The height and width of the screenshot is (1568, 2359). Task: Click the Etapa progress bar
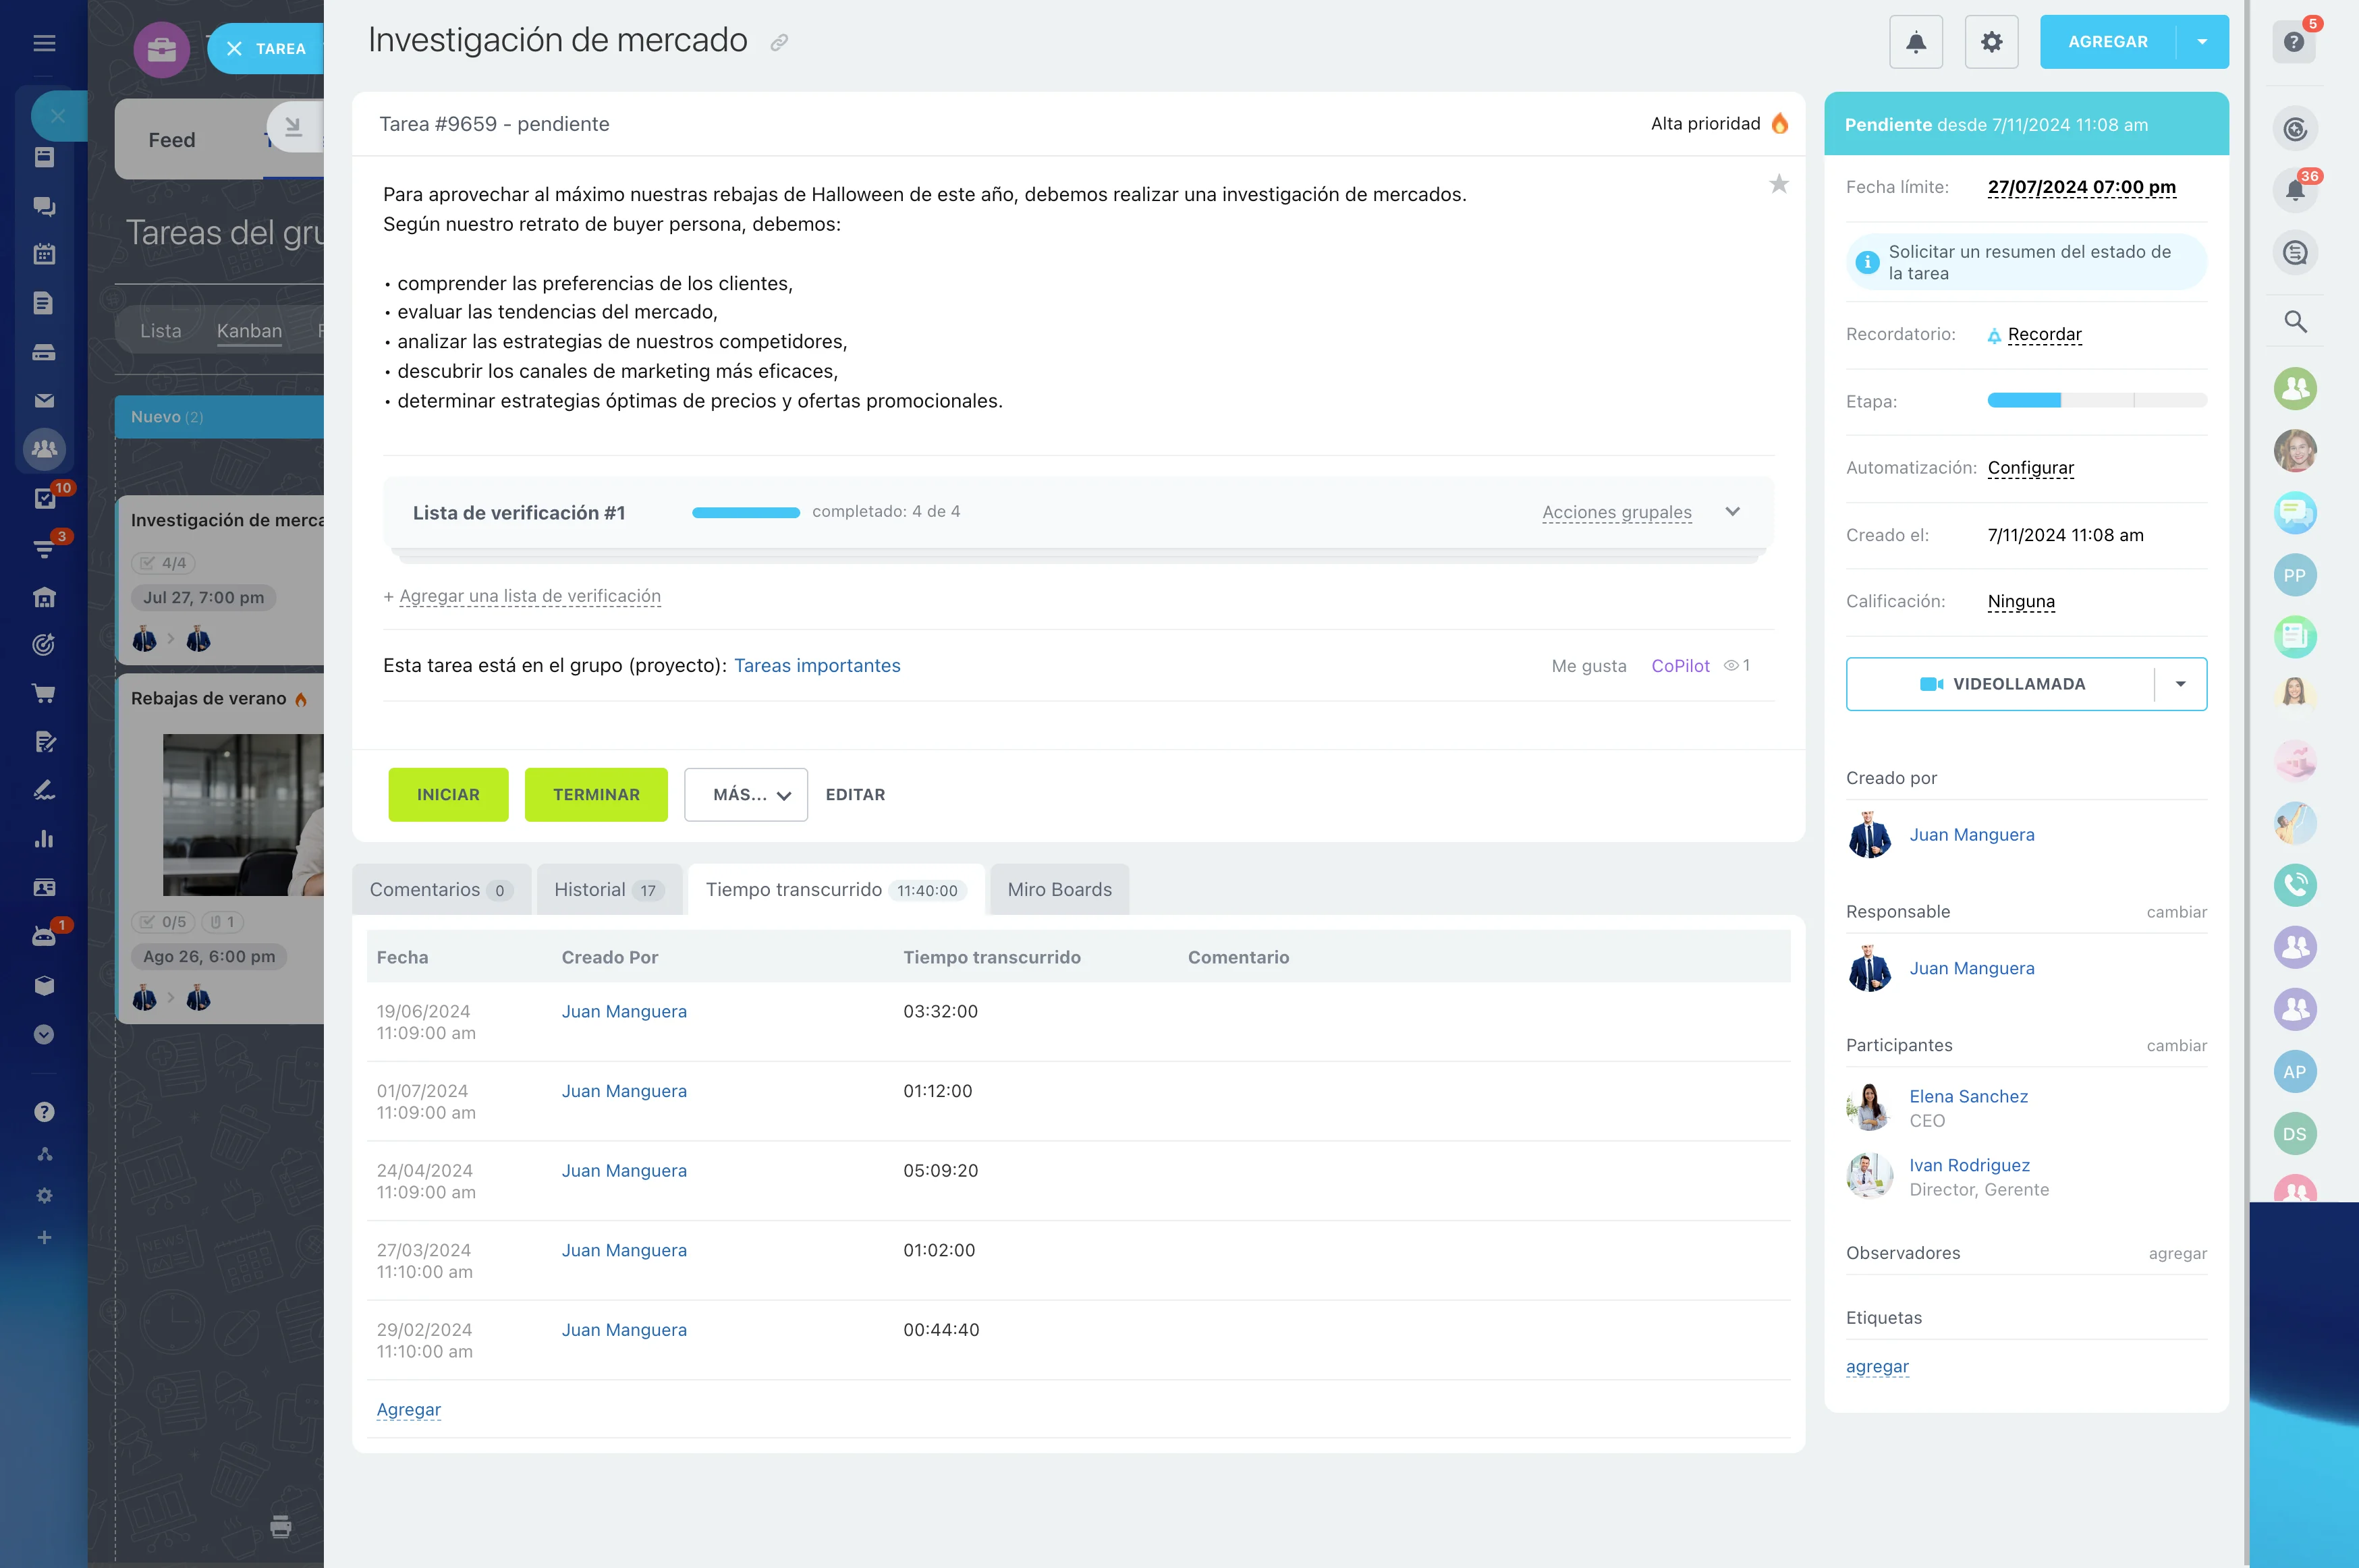[x=2096, y=401]
